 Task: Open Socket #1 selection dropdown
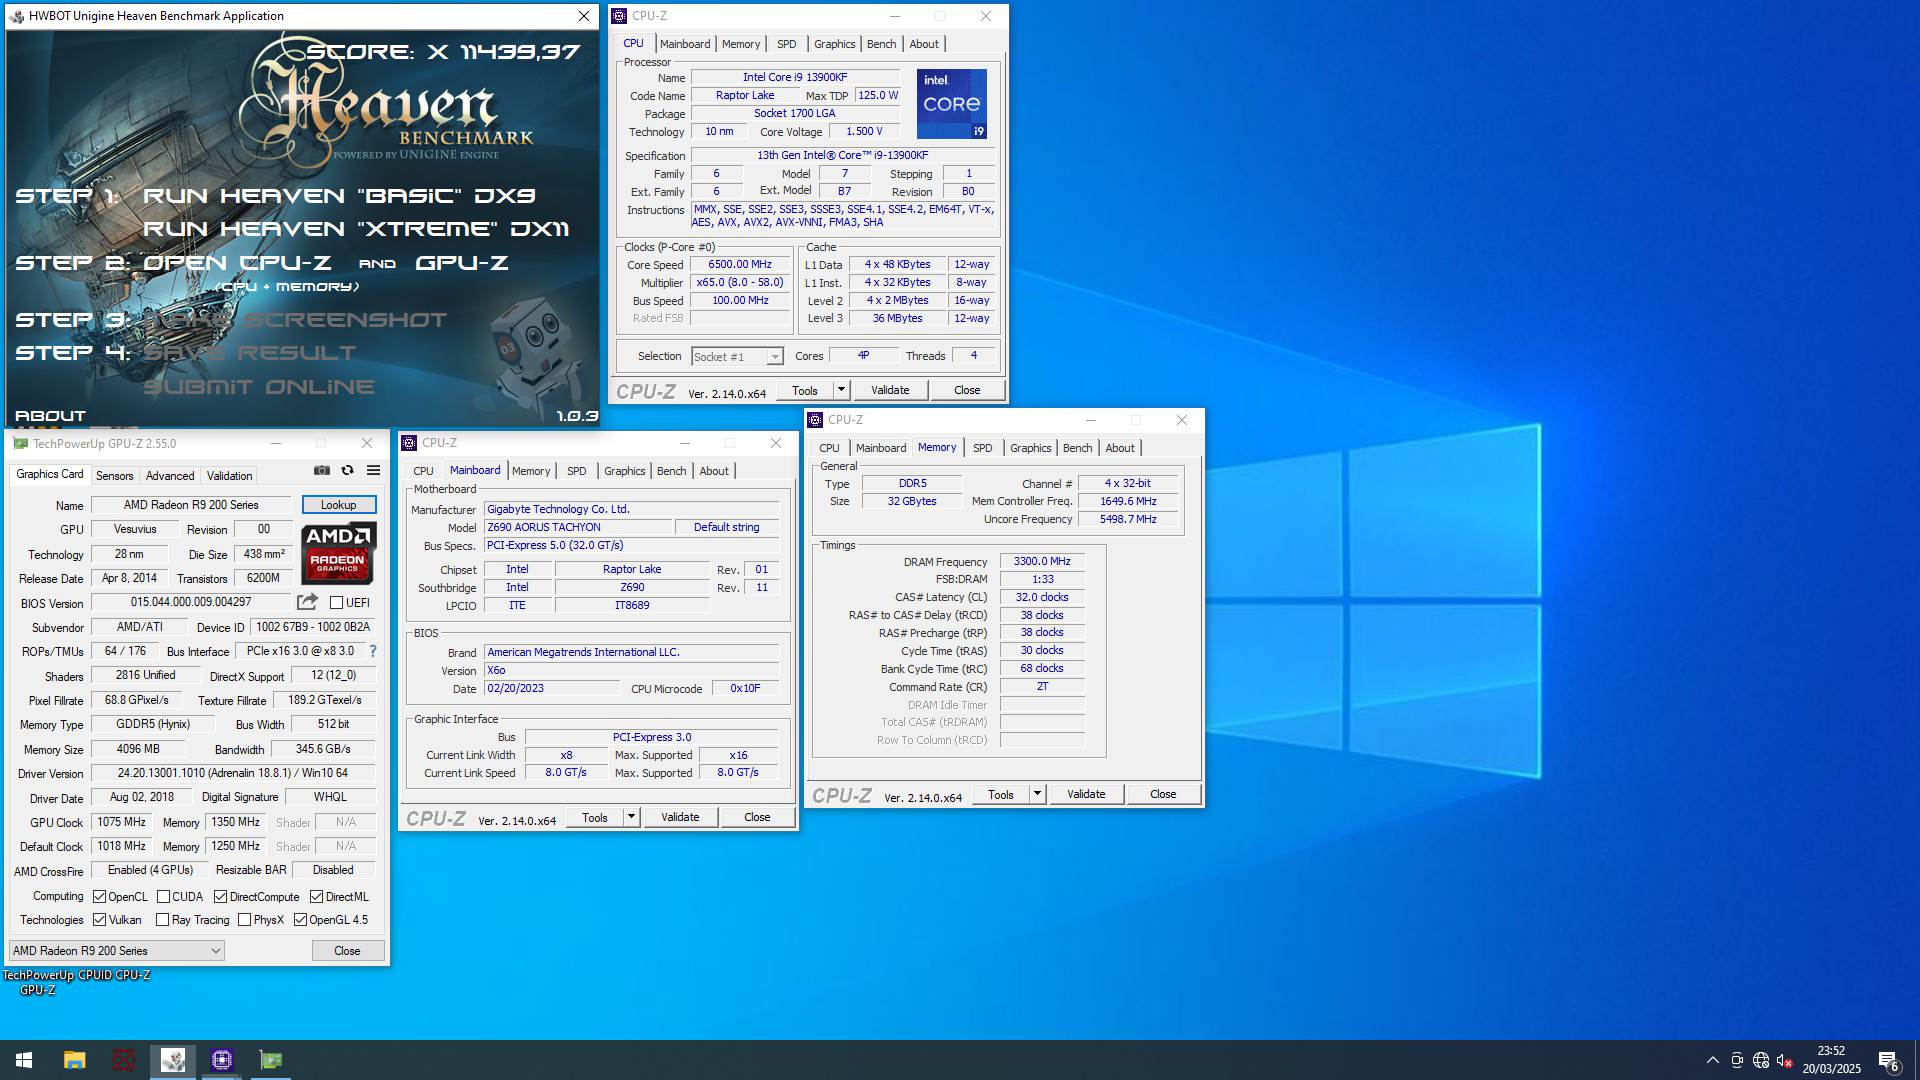click(x=737, y=357)
